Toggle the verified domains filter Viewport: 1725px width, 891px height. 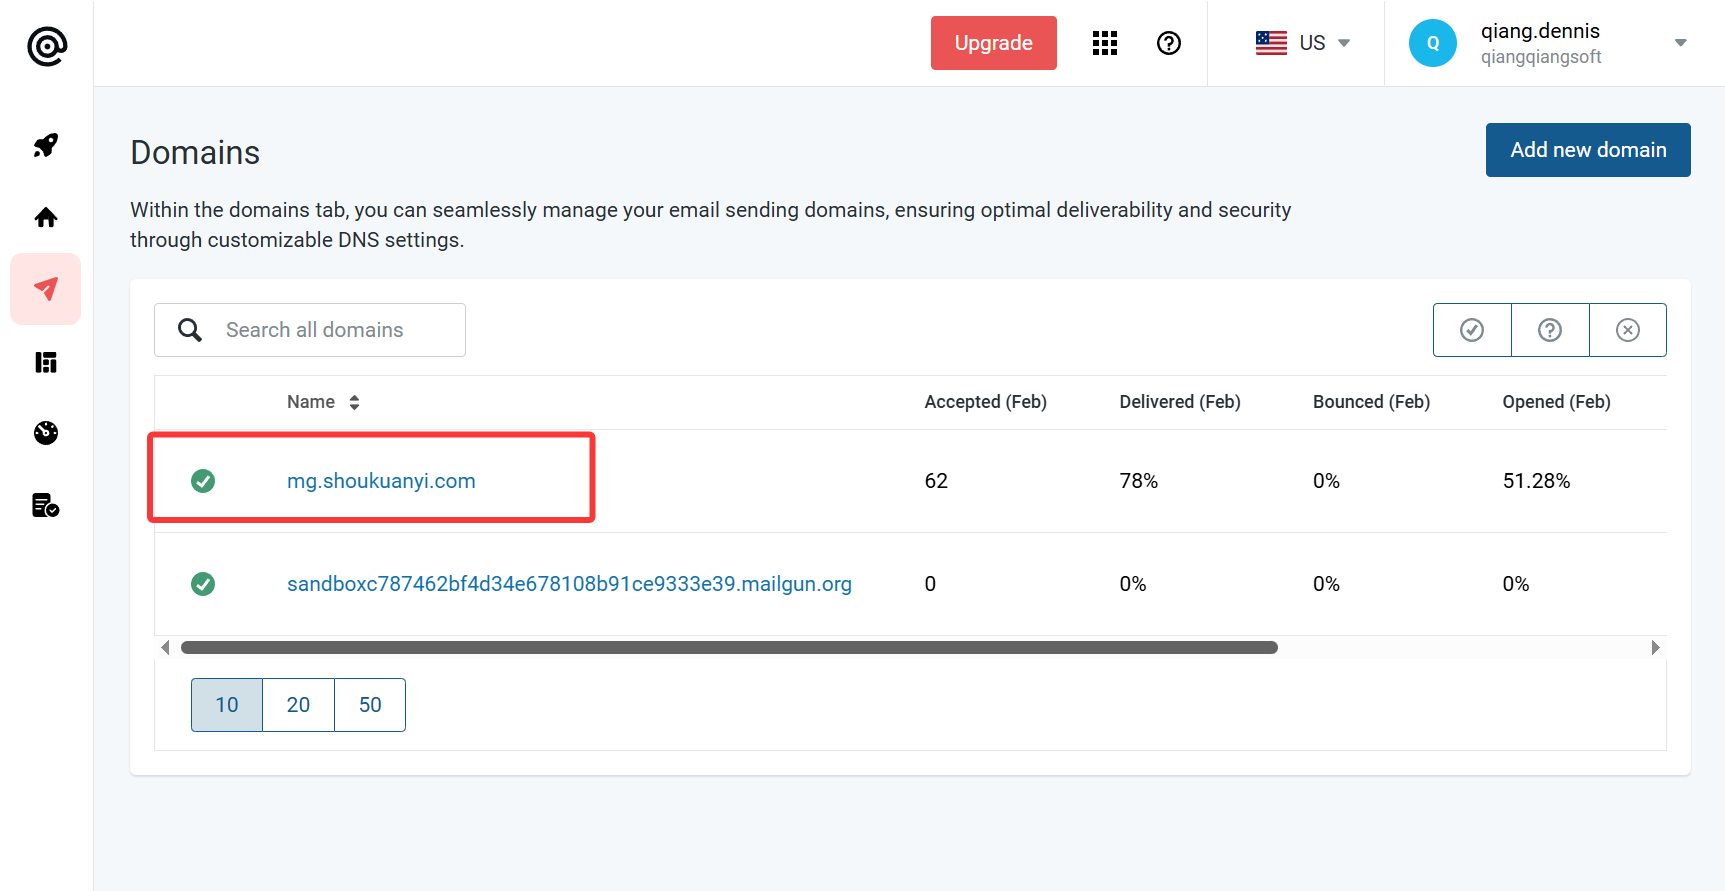tap(1472, 330)
